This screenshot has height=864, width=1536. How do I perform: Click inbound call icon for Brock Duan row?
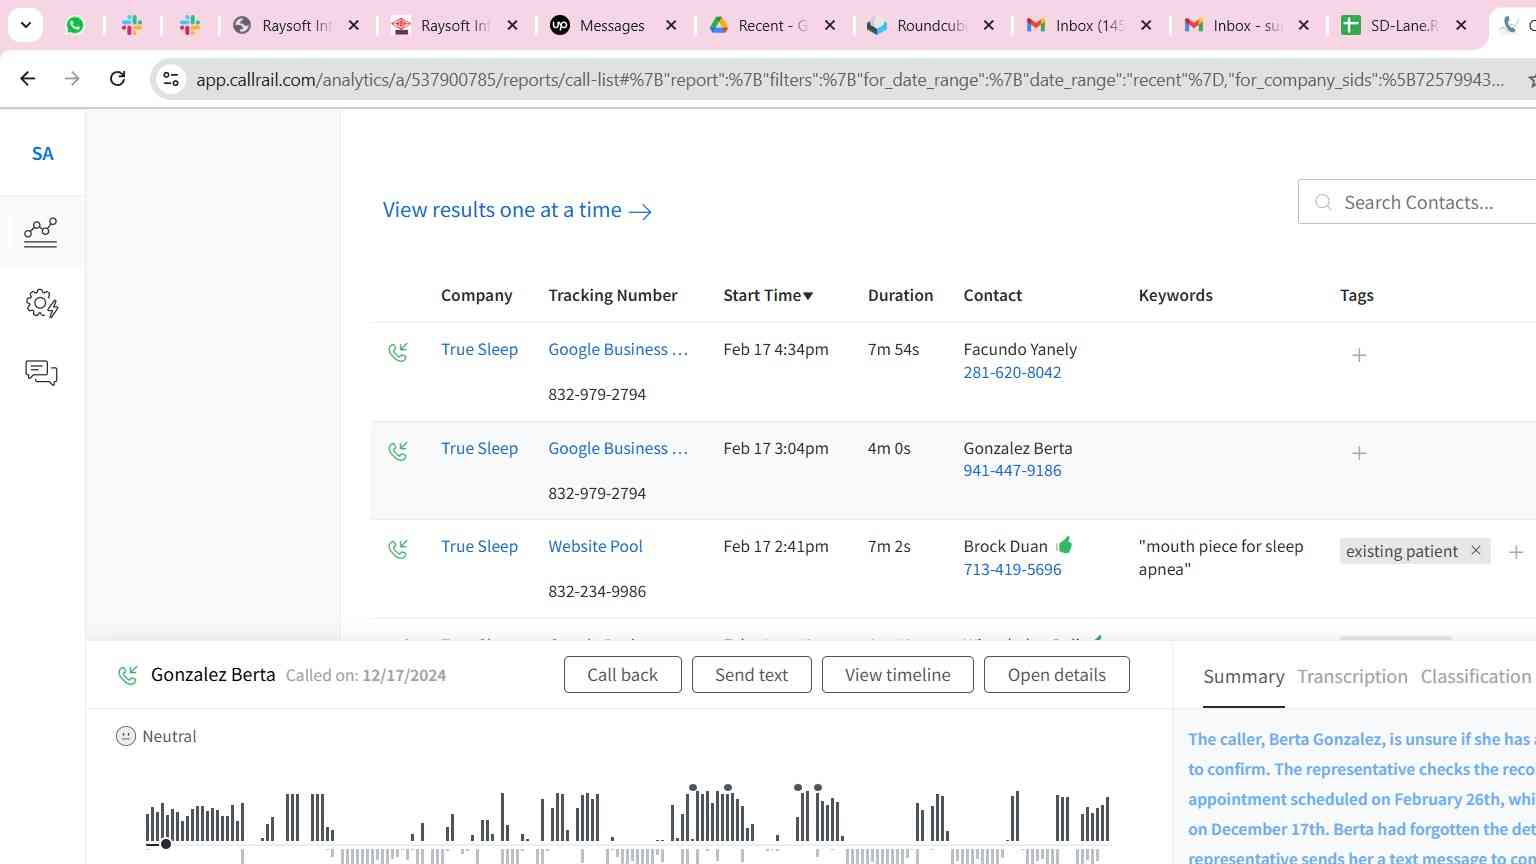[398, 549]
